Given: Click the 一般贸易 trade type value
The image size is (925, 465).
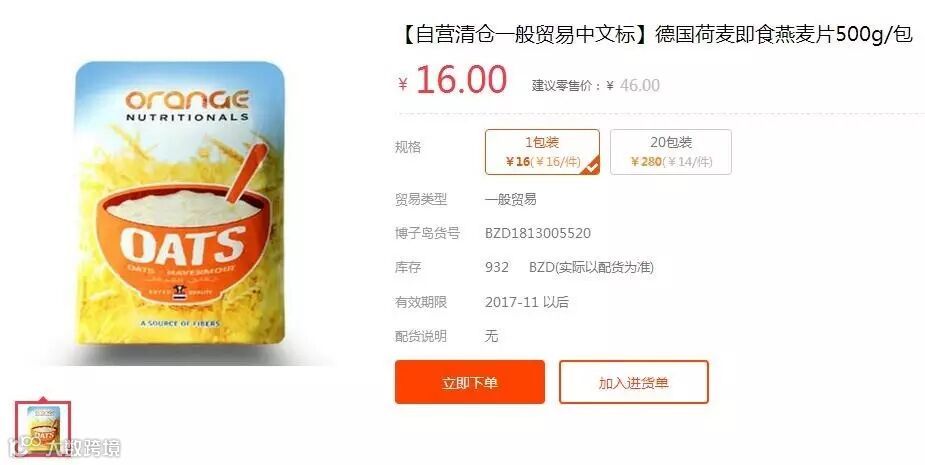Looking at the screenshot, I should pos(511,199).
